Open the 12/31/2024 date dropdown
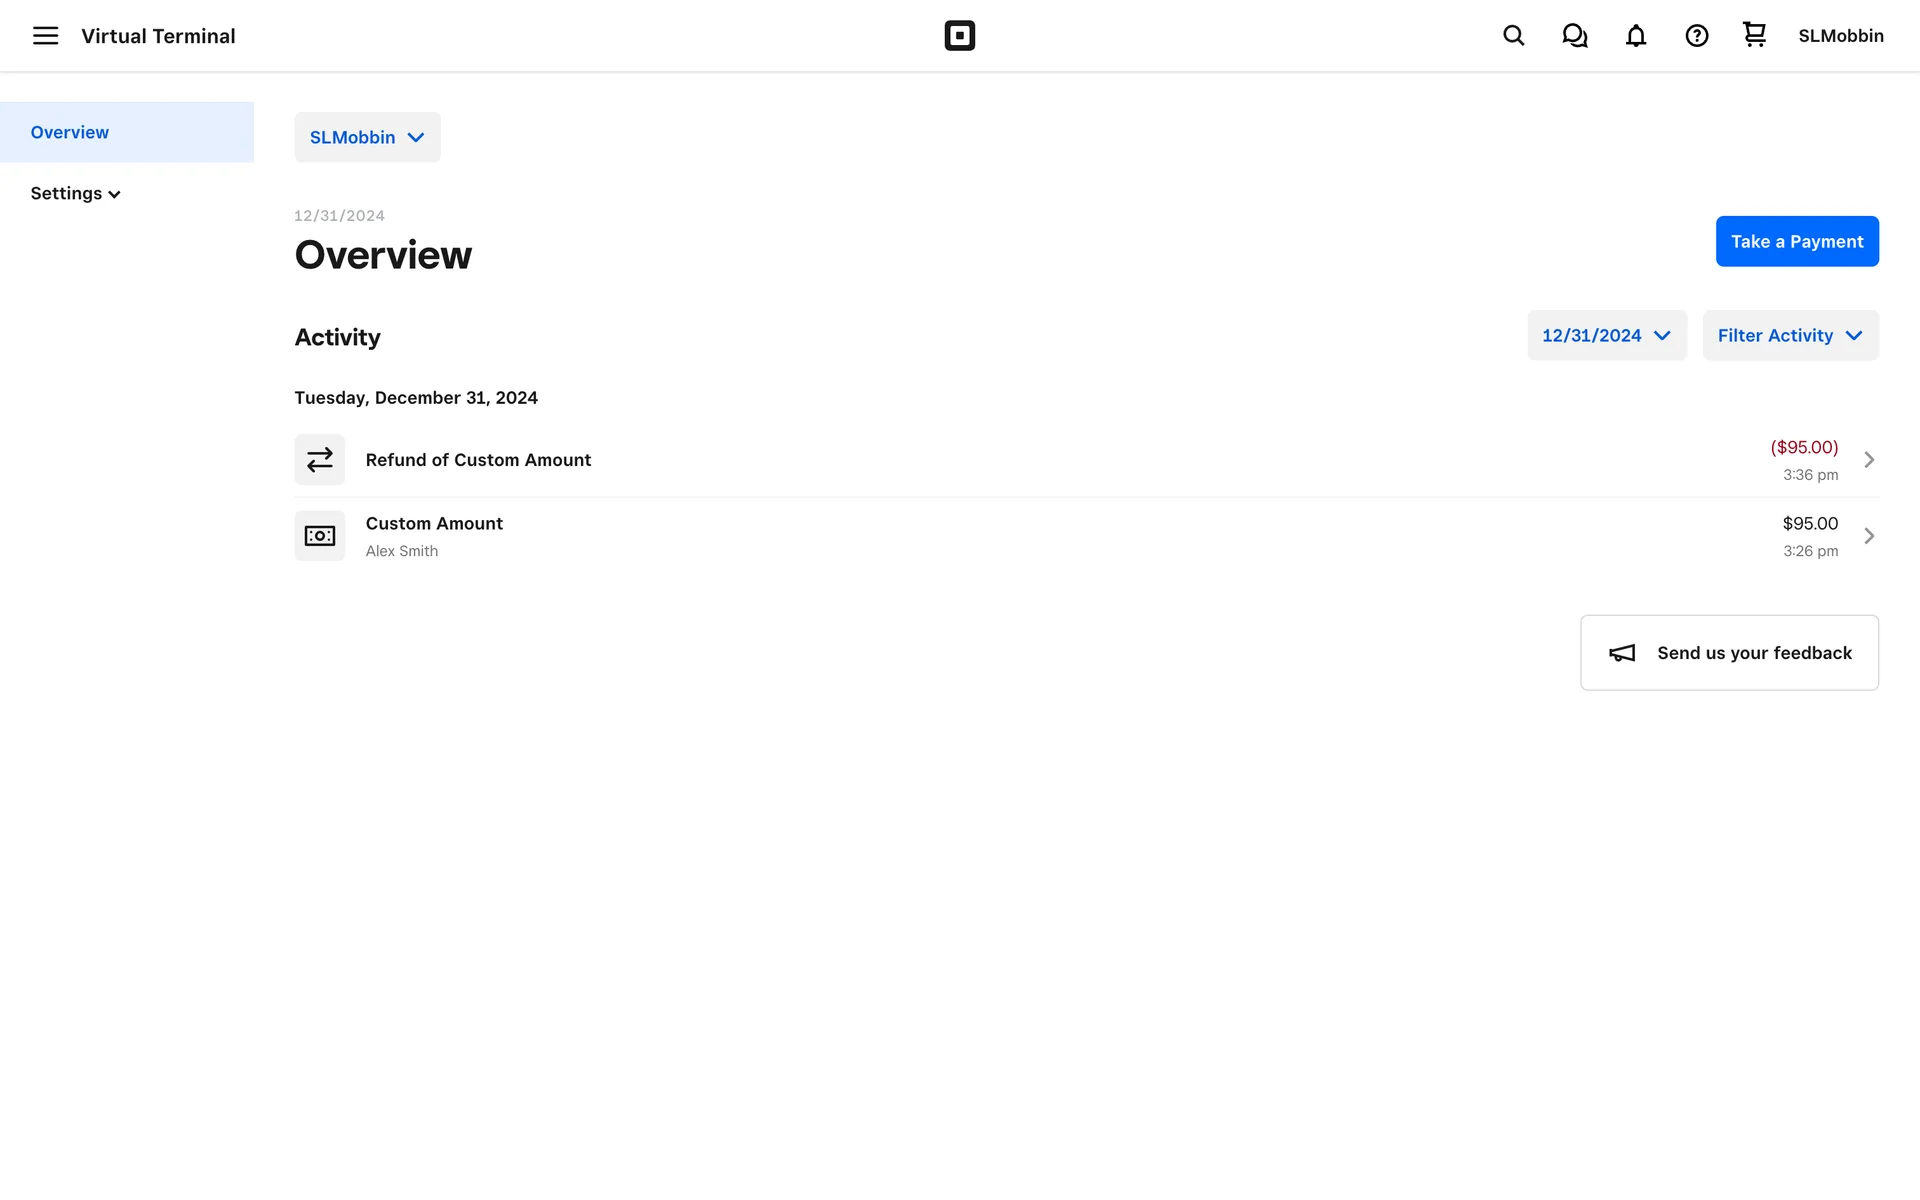The width and height of the screenshot is (1920, 1200). click(x=1606, y=335)
